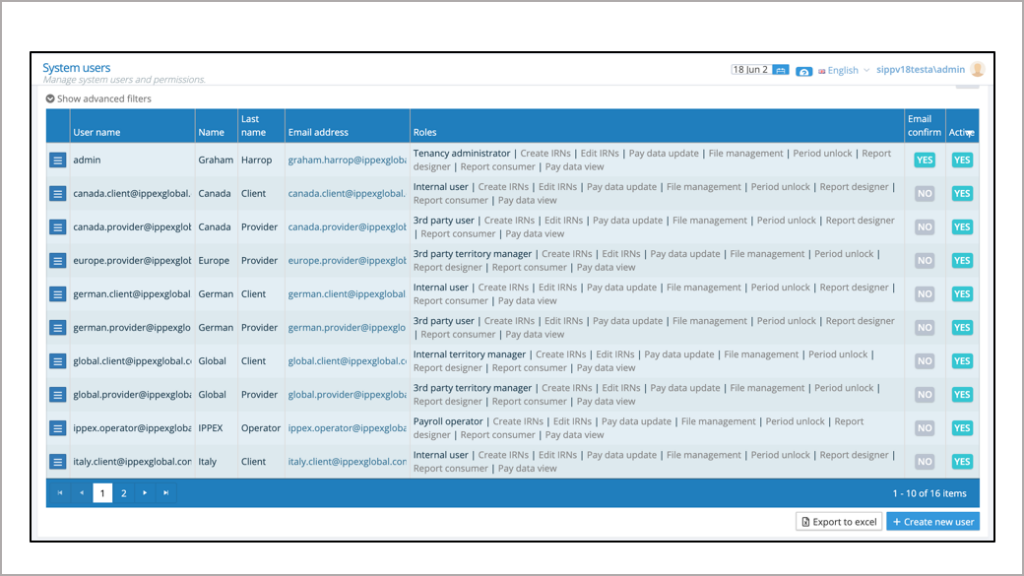Go to the next page of users
The image size is (1024, 576).
tap(145, 493)
